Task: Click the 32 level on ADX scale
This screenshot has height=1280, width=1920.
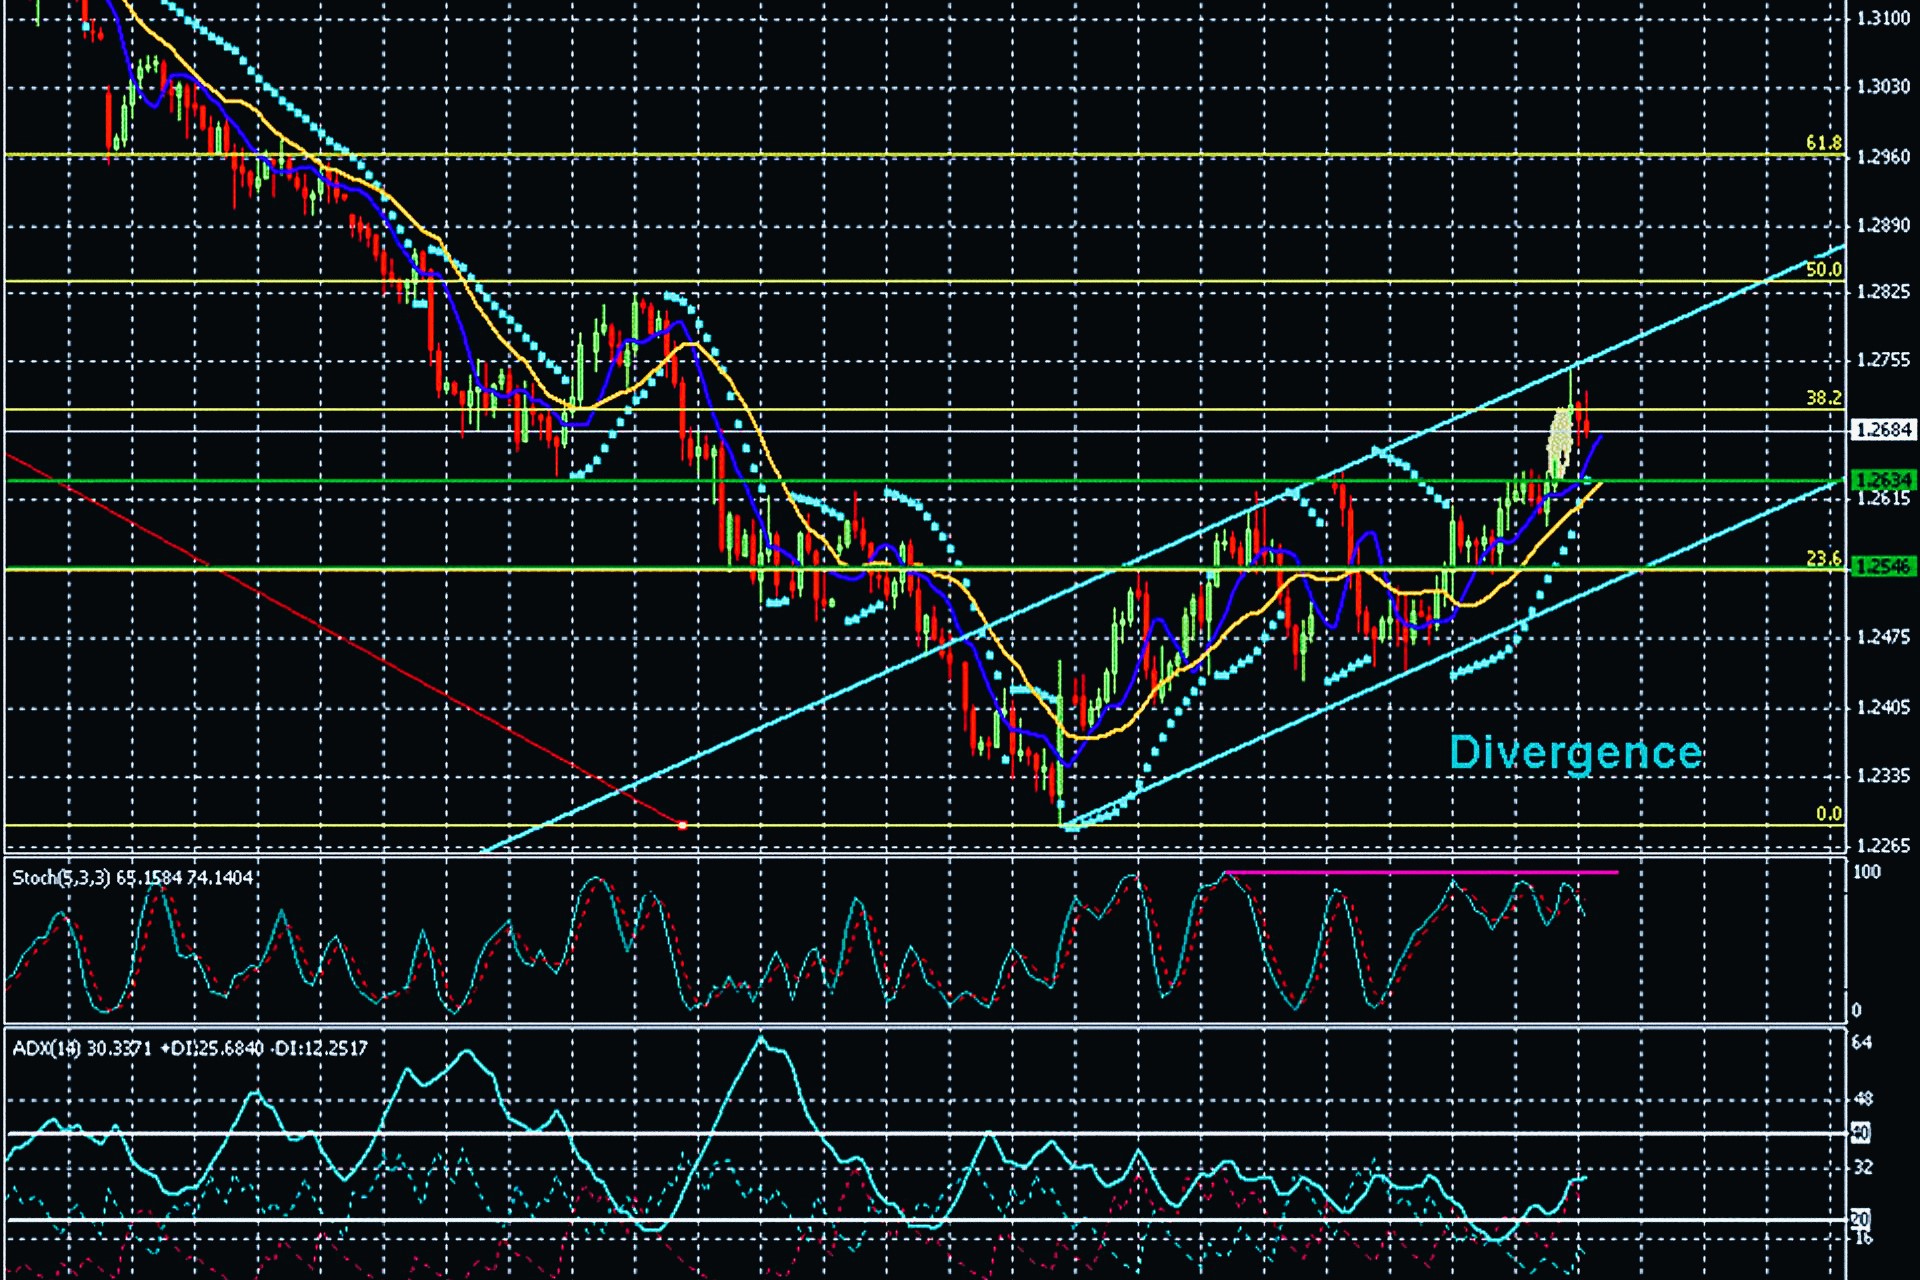Action: coord(1863,1167)
